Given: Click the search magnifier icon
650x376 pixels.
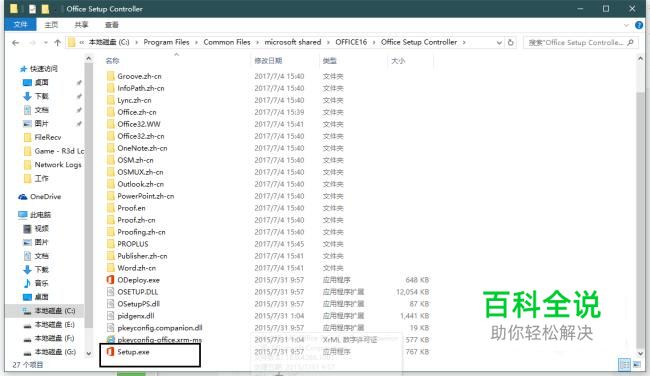Looking at the screenshot, I should [631, 42].
